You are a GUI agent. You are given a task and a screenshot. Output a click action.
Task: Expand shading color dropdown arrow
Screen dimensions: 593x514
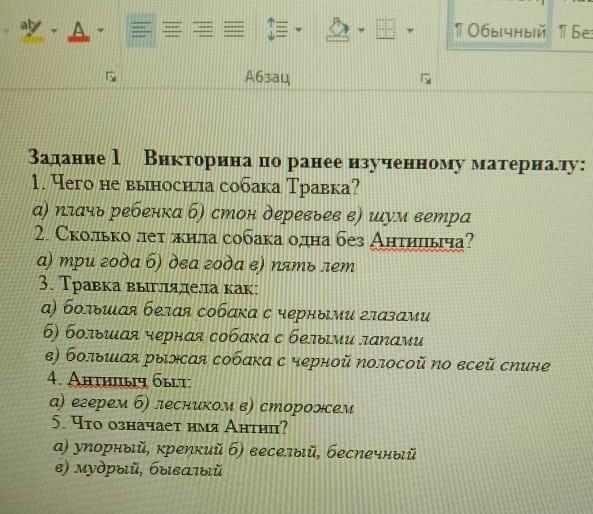click(x=361, y=30)
